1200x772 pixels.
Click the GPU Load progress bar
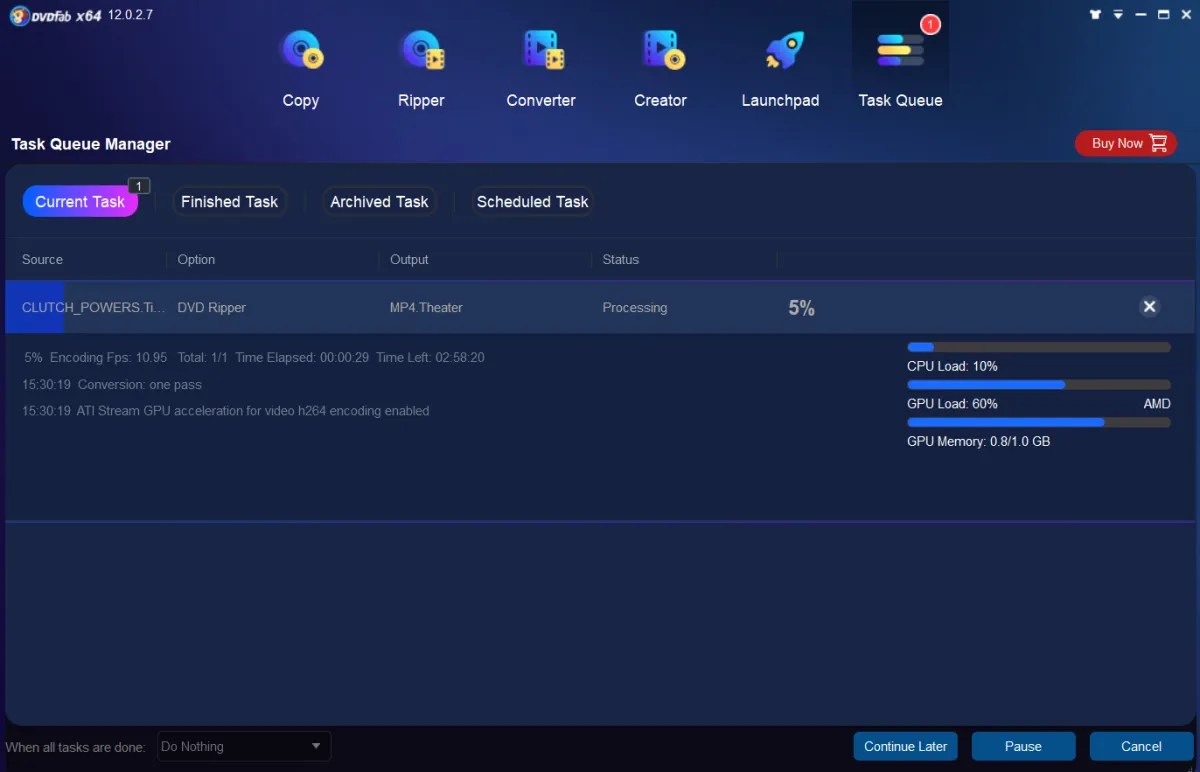pyautogui.click(x=1038, y=384)
